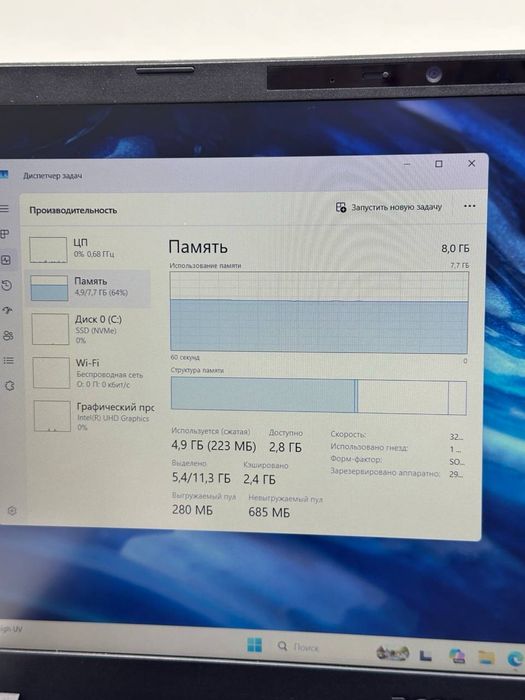
Task: Click the 7,7 ГБ graph maximum label
Action: (x=460, y=265)
